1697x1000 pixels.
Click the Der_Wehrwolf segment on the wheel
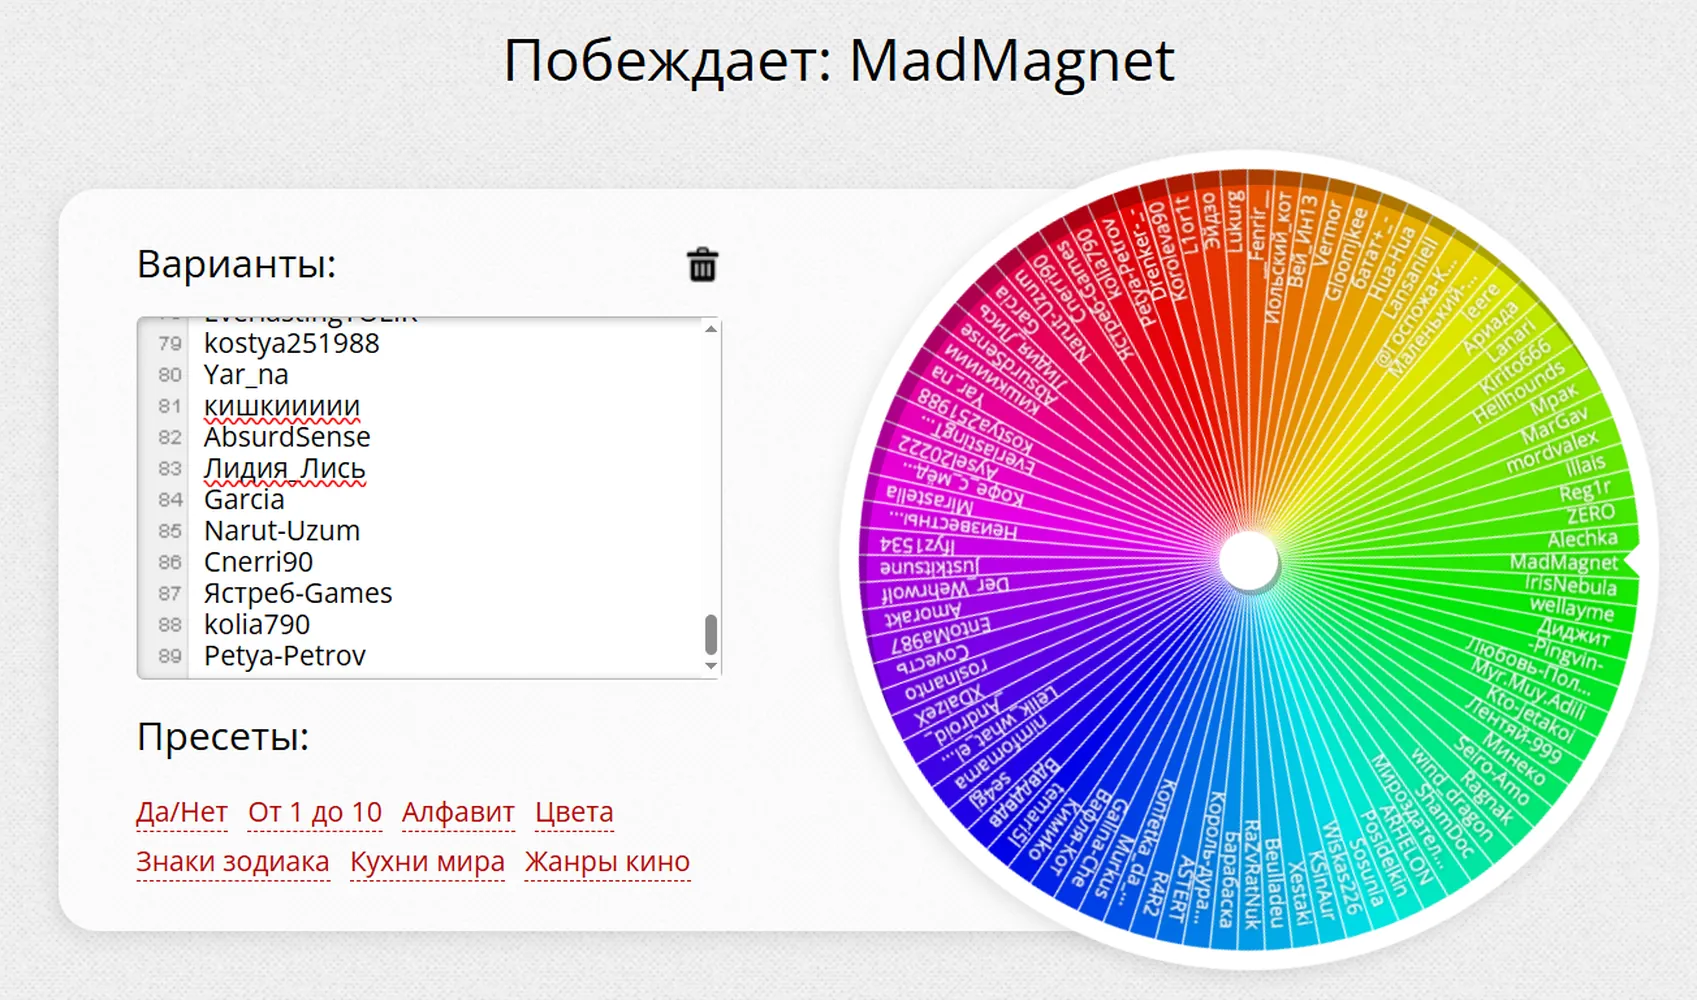click(x=945, y=590)
